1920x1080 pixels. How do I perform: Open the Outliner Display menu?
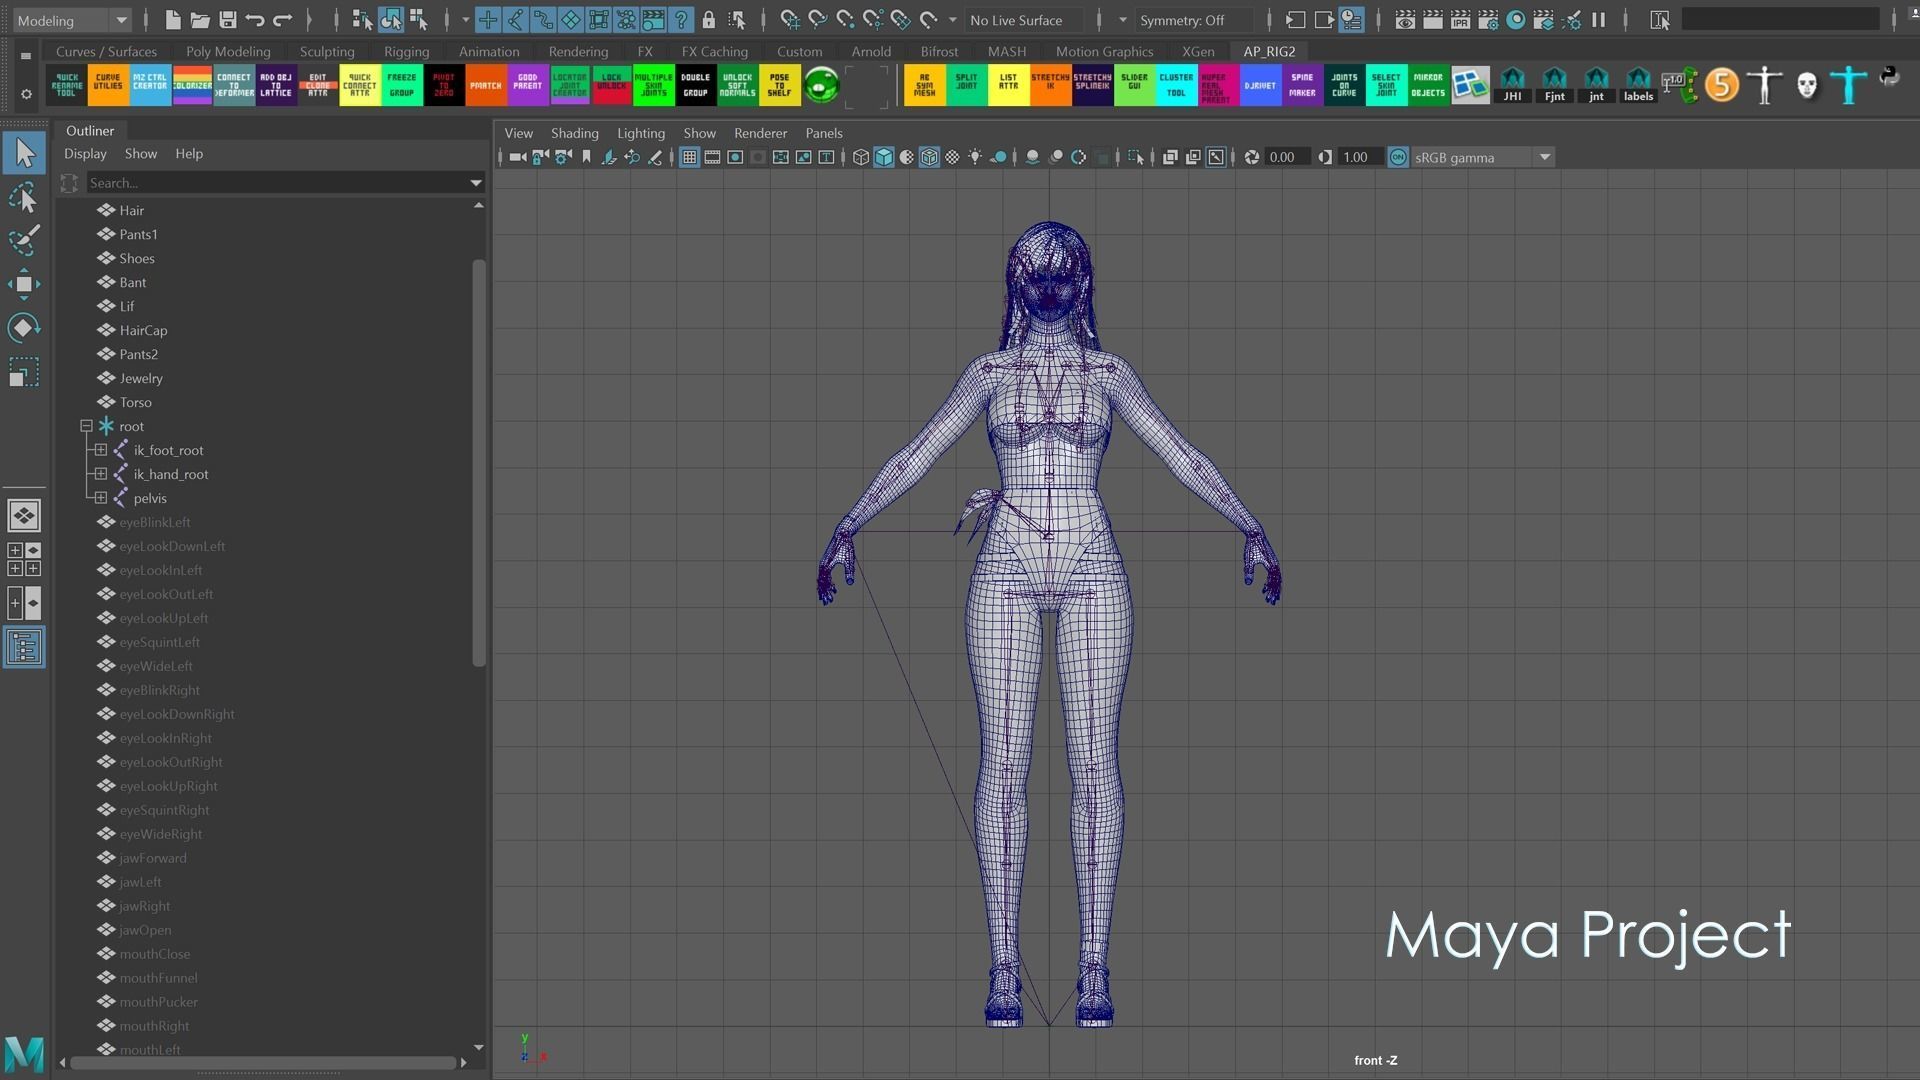[85, 154]
